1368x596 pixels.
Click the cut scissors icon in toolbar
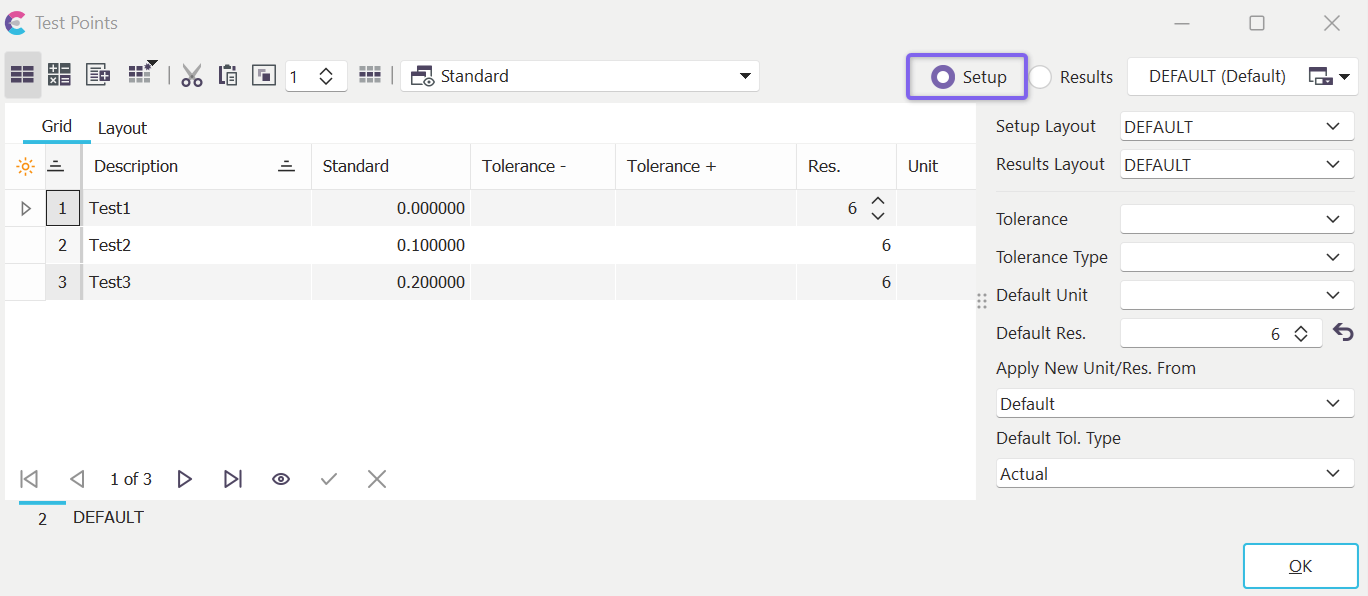click(192, 76)
